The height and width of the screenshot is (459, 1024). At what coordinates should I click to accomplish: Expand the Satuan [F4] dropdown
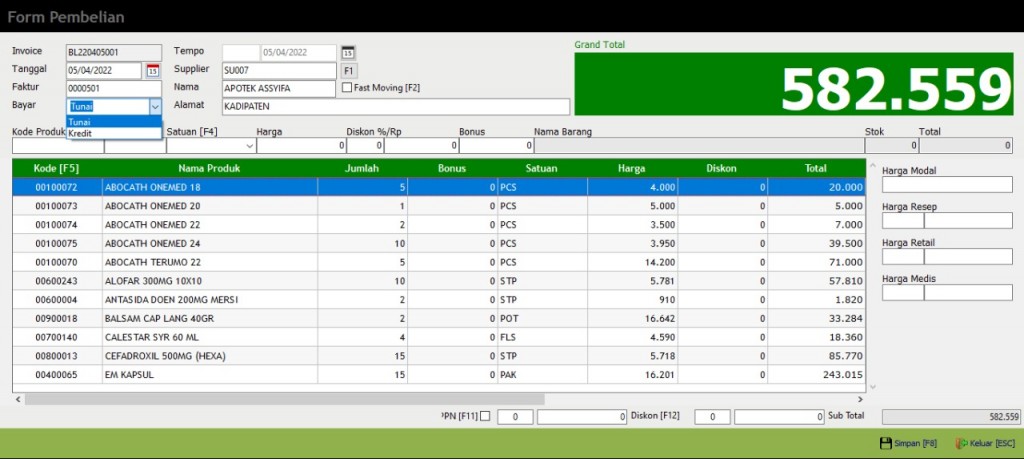click(x=249, y=146)
